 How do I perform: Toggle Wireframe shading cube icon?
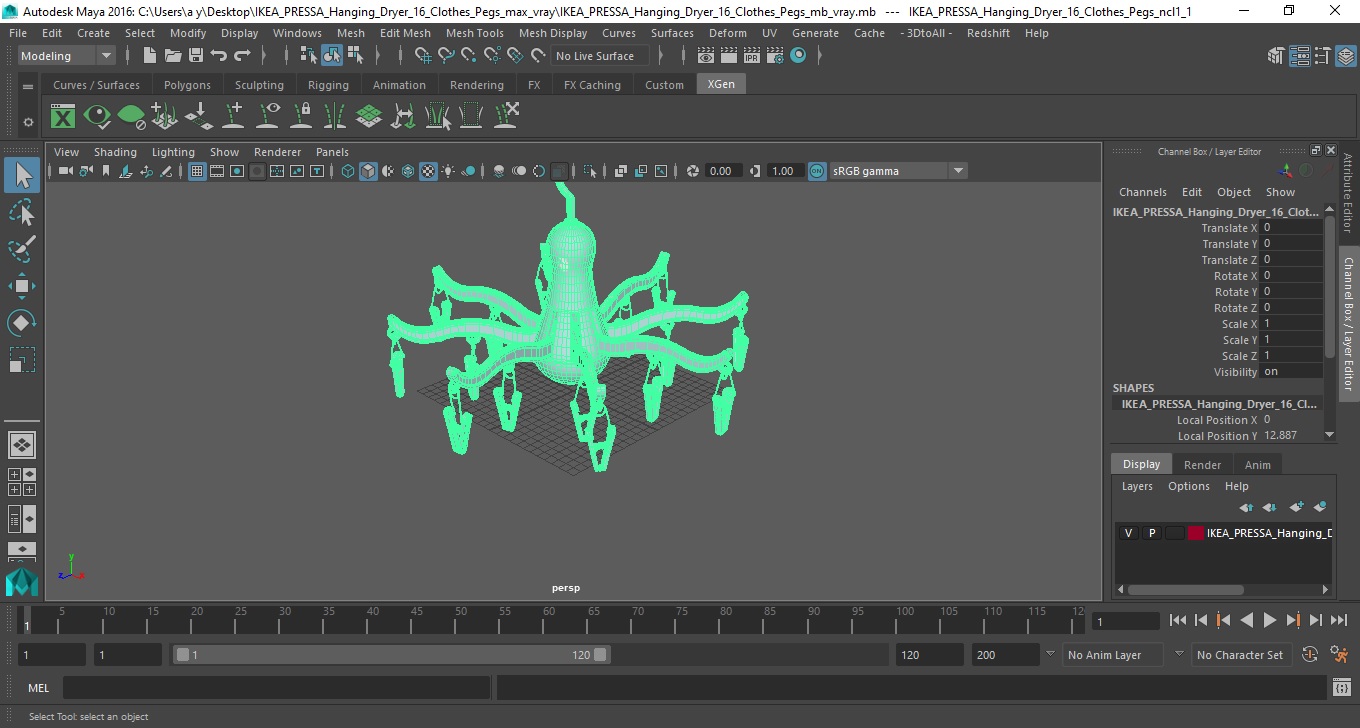(x=348, y=171)
